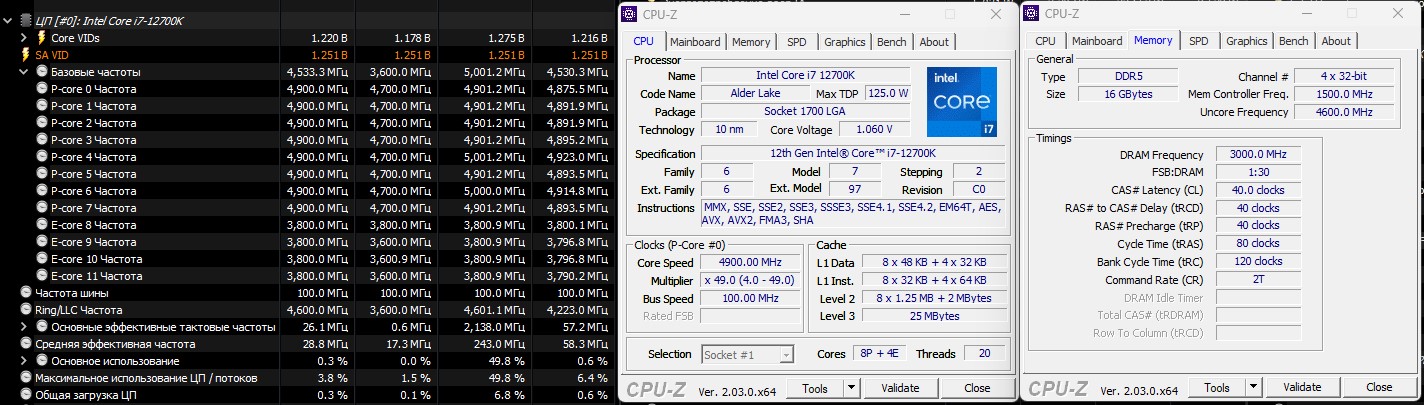Image resolution: width=1424 pixels, height=405 pixels.
Task: Open SPD tab in Processor CPU-Z window
Action: 797,42
